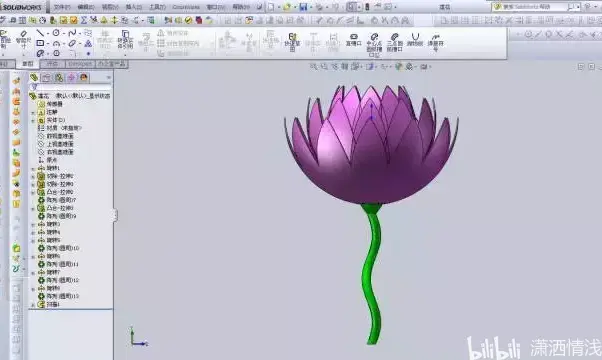The width and height of the screenshot is (602, 360).
Task: Click the blue Sigma toolbar icon
Action: 84,20
